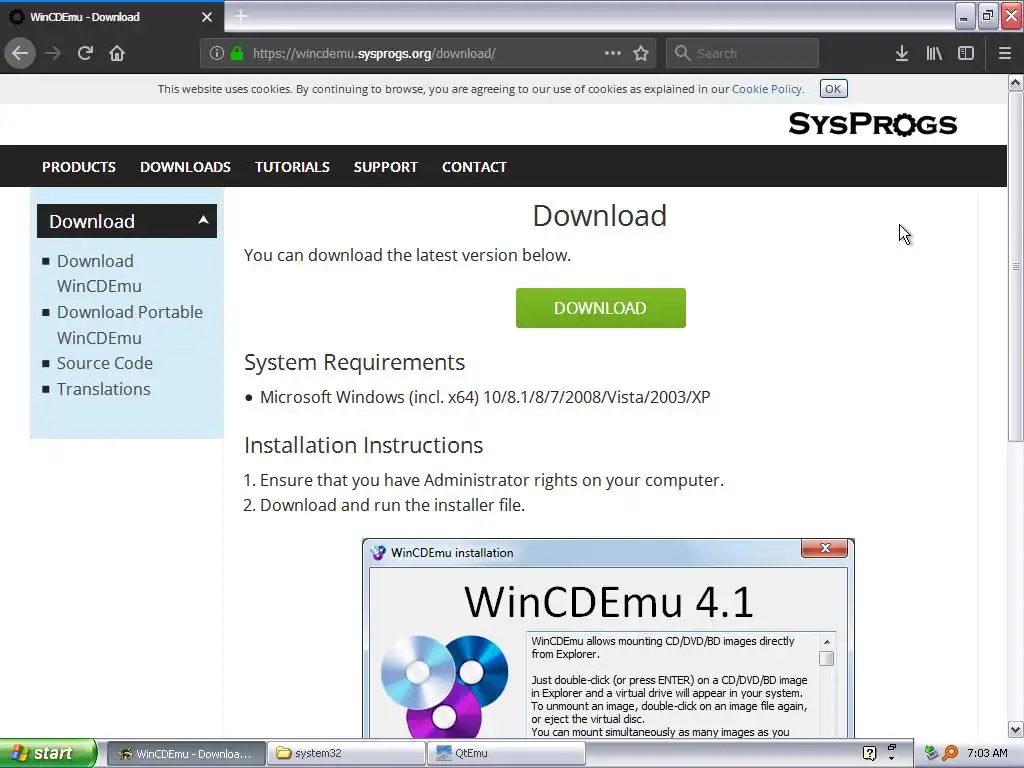Open the Windows Start menu

click(x=48, y=753)
